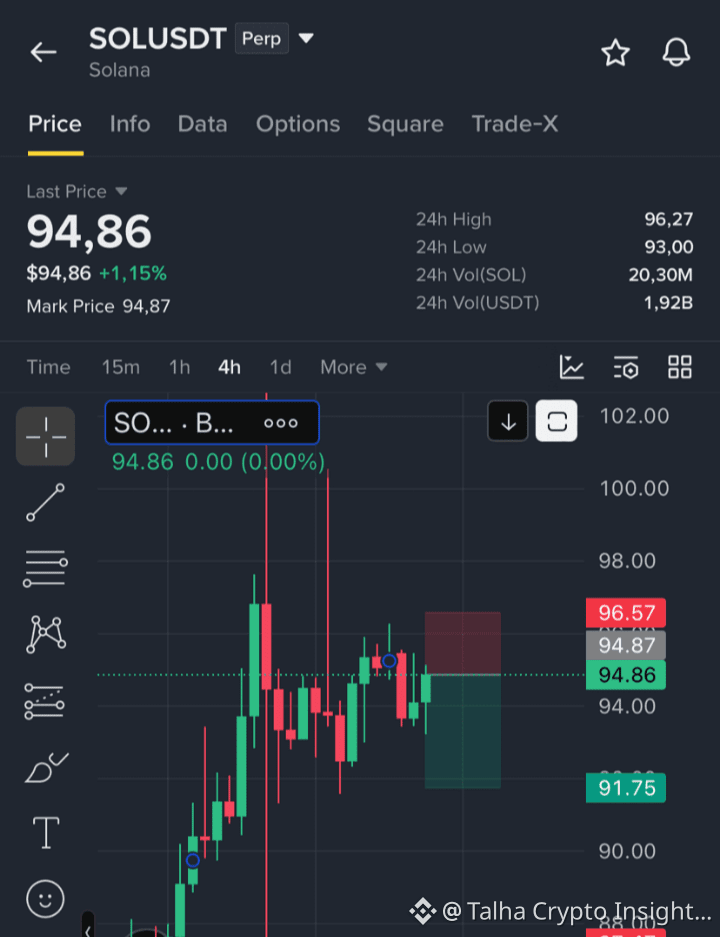Open price alert bell icon
The width and height of the screenshot is (720, 937).
pyautogui.click(x=676, y=52)
